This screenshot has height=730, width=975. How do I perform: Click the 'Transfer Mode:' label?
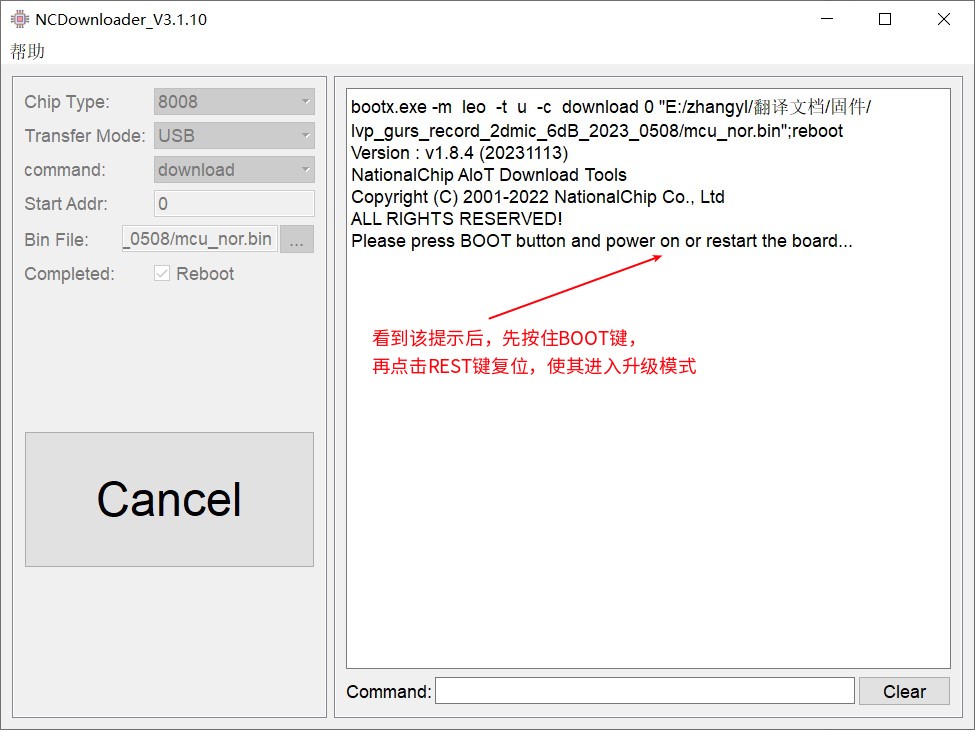click(85, 136)
